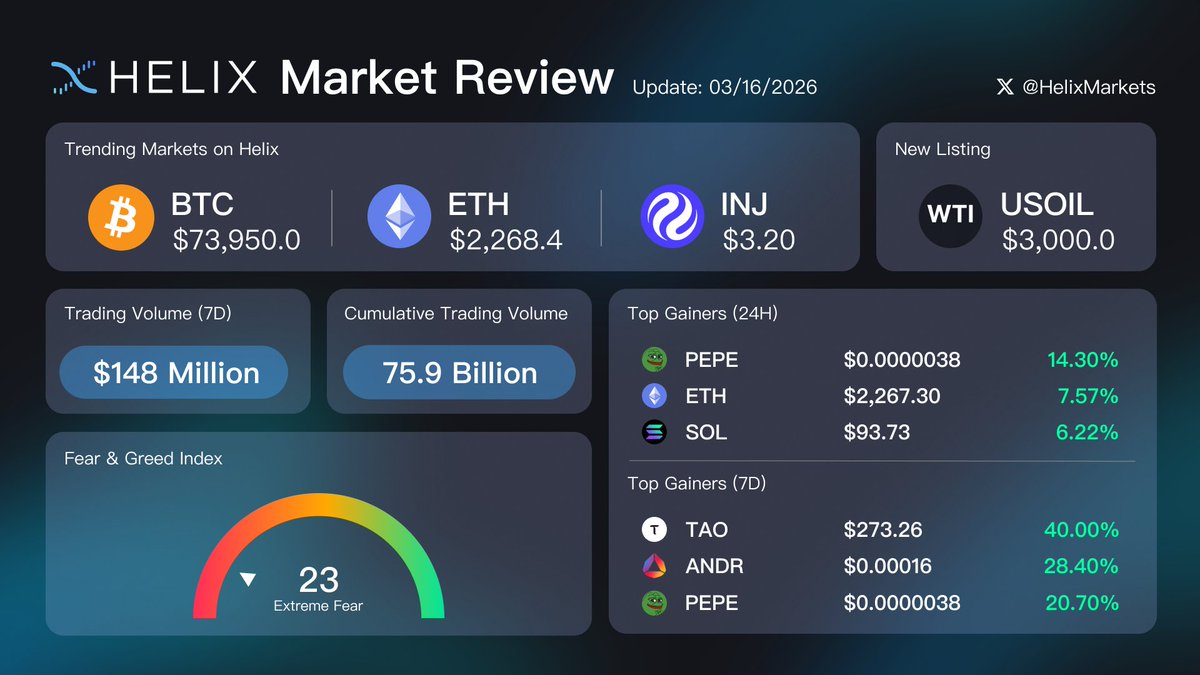Click the ANDR icon in 7D gainers
Image resolution: width=1200 pixels, height=675 pixels.
654,566
